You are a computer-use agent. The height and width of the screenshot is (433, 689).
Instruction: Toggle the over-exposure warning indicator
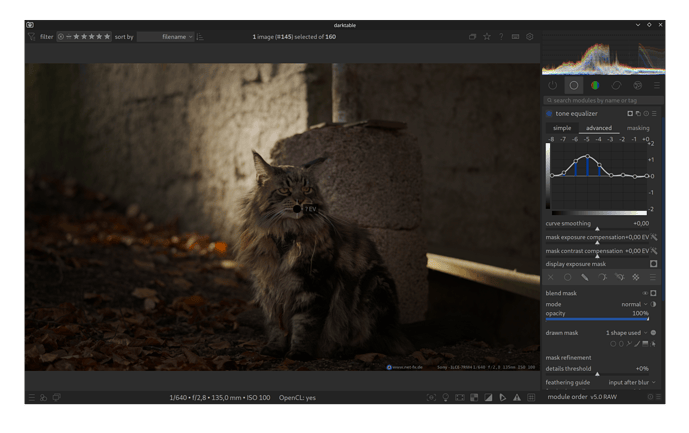click(488, 398)
